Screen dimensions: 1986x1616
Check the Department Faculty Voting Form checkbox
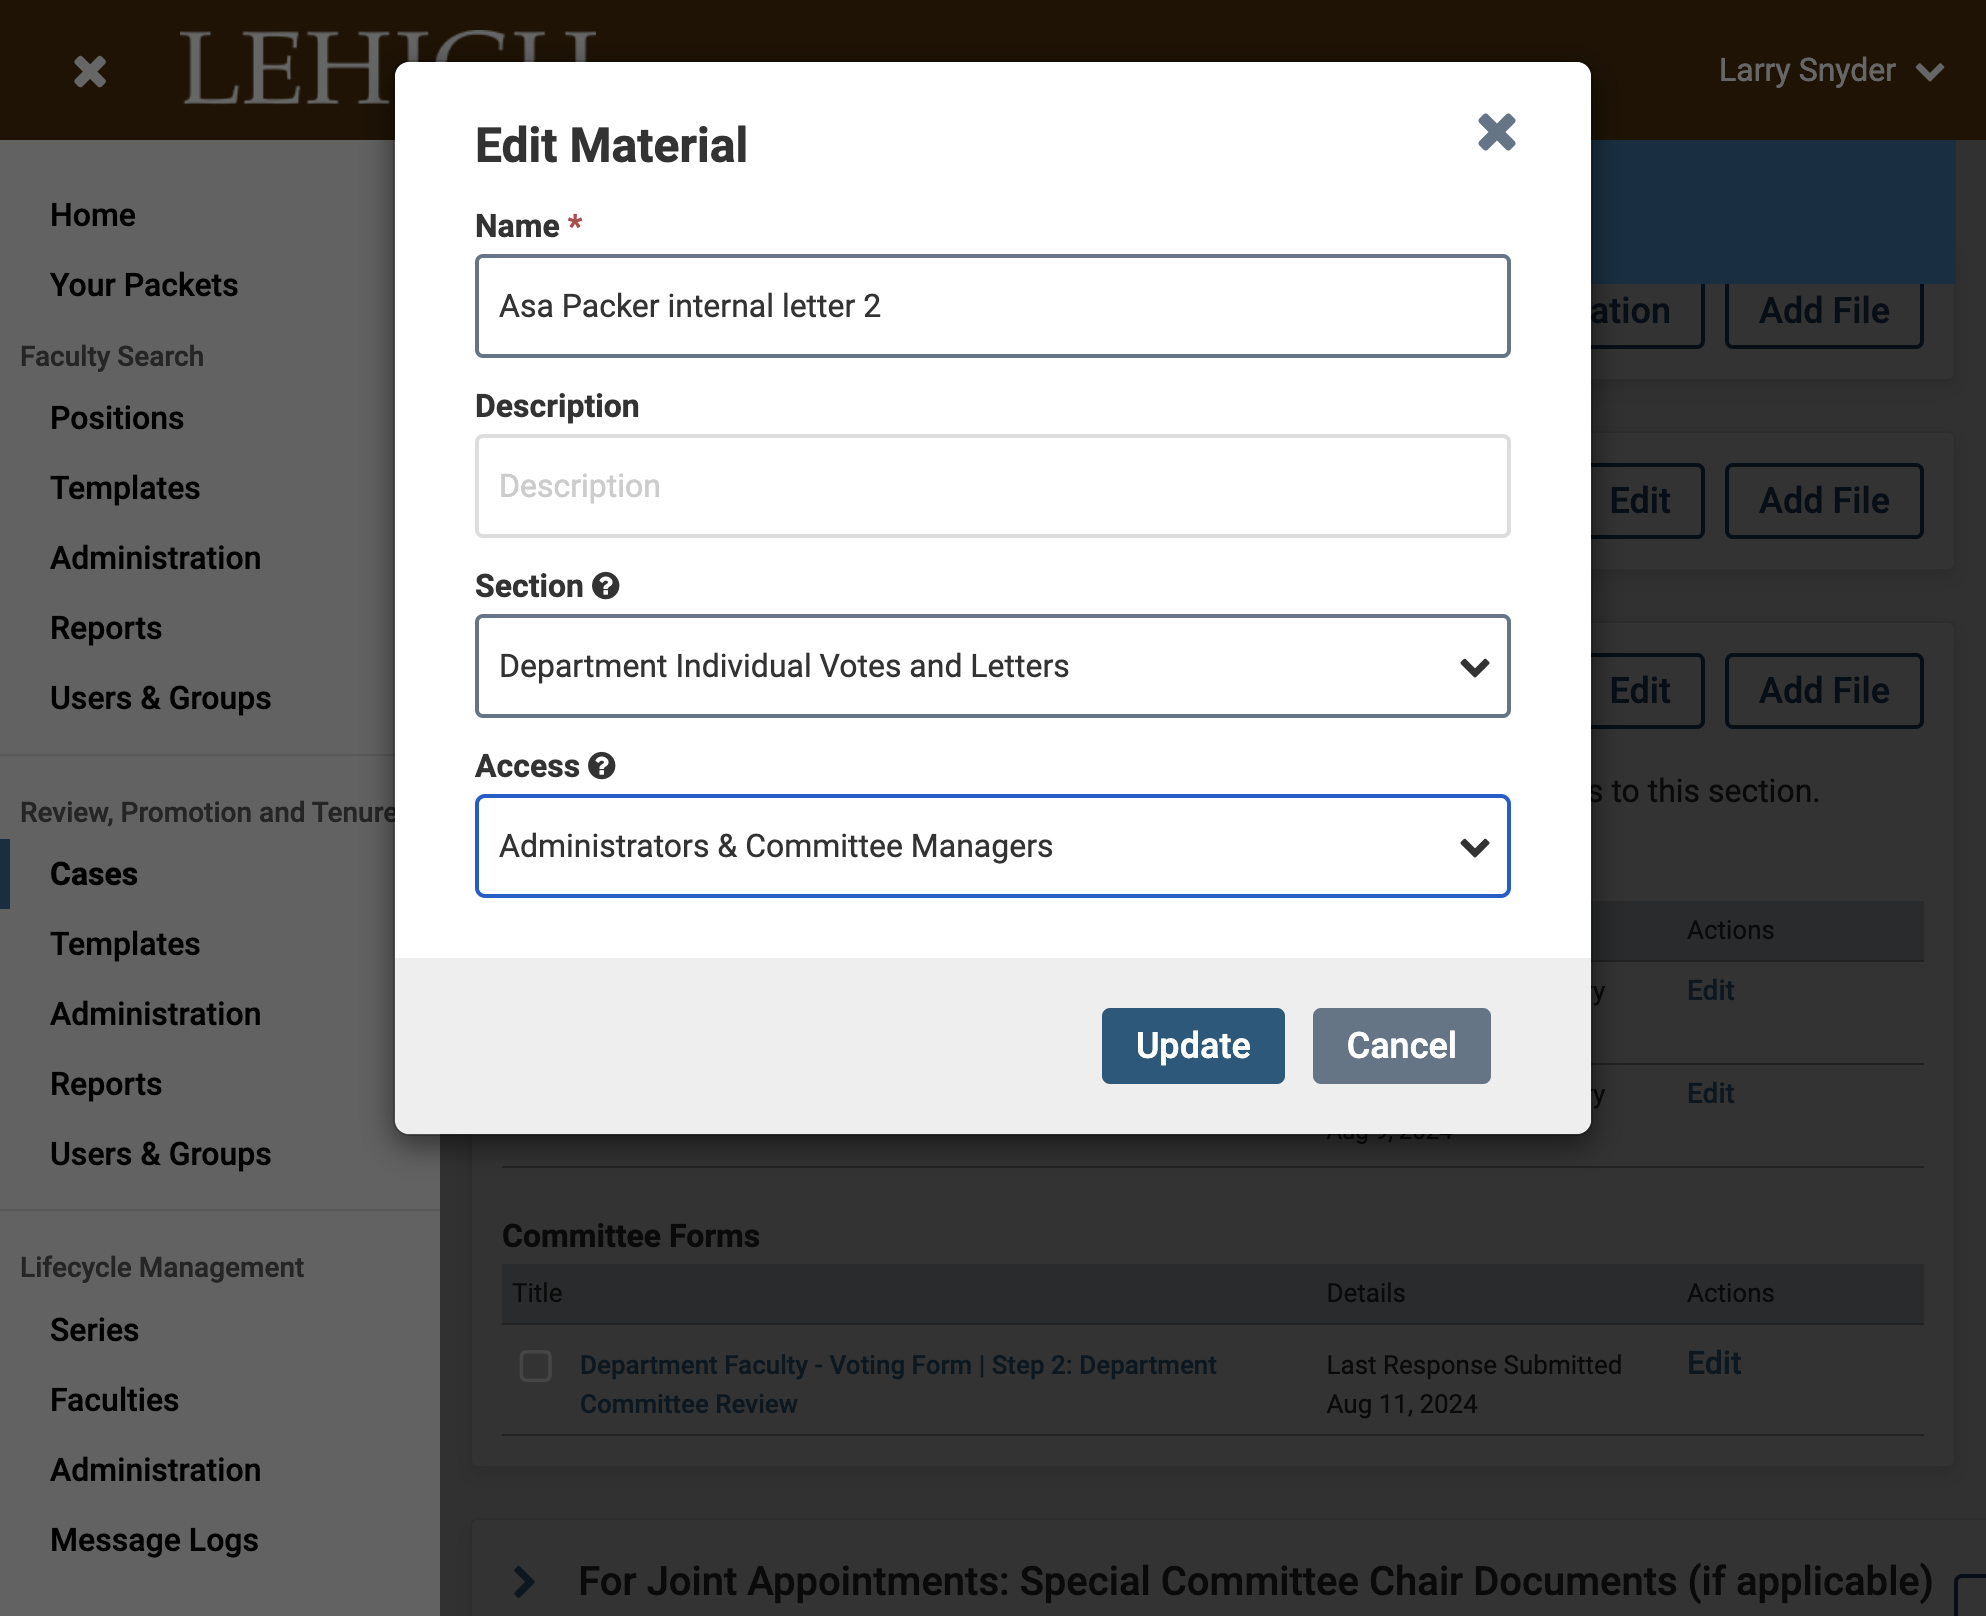click(x=536, y=1365)
